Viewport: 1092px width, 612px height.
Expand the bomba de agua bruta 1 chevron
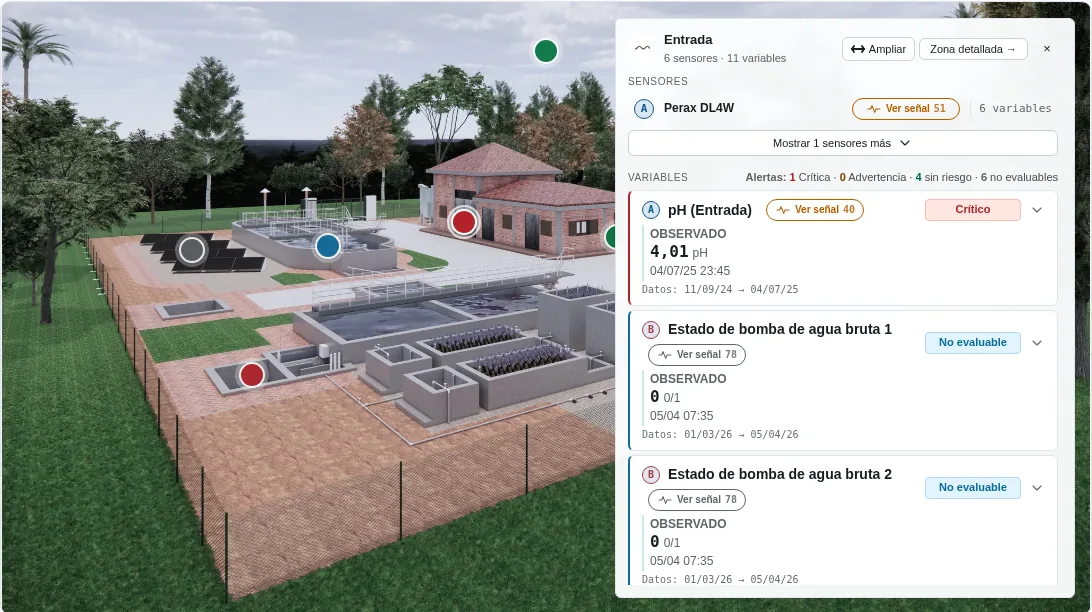pyautogui.click(x=1037, y=343)
